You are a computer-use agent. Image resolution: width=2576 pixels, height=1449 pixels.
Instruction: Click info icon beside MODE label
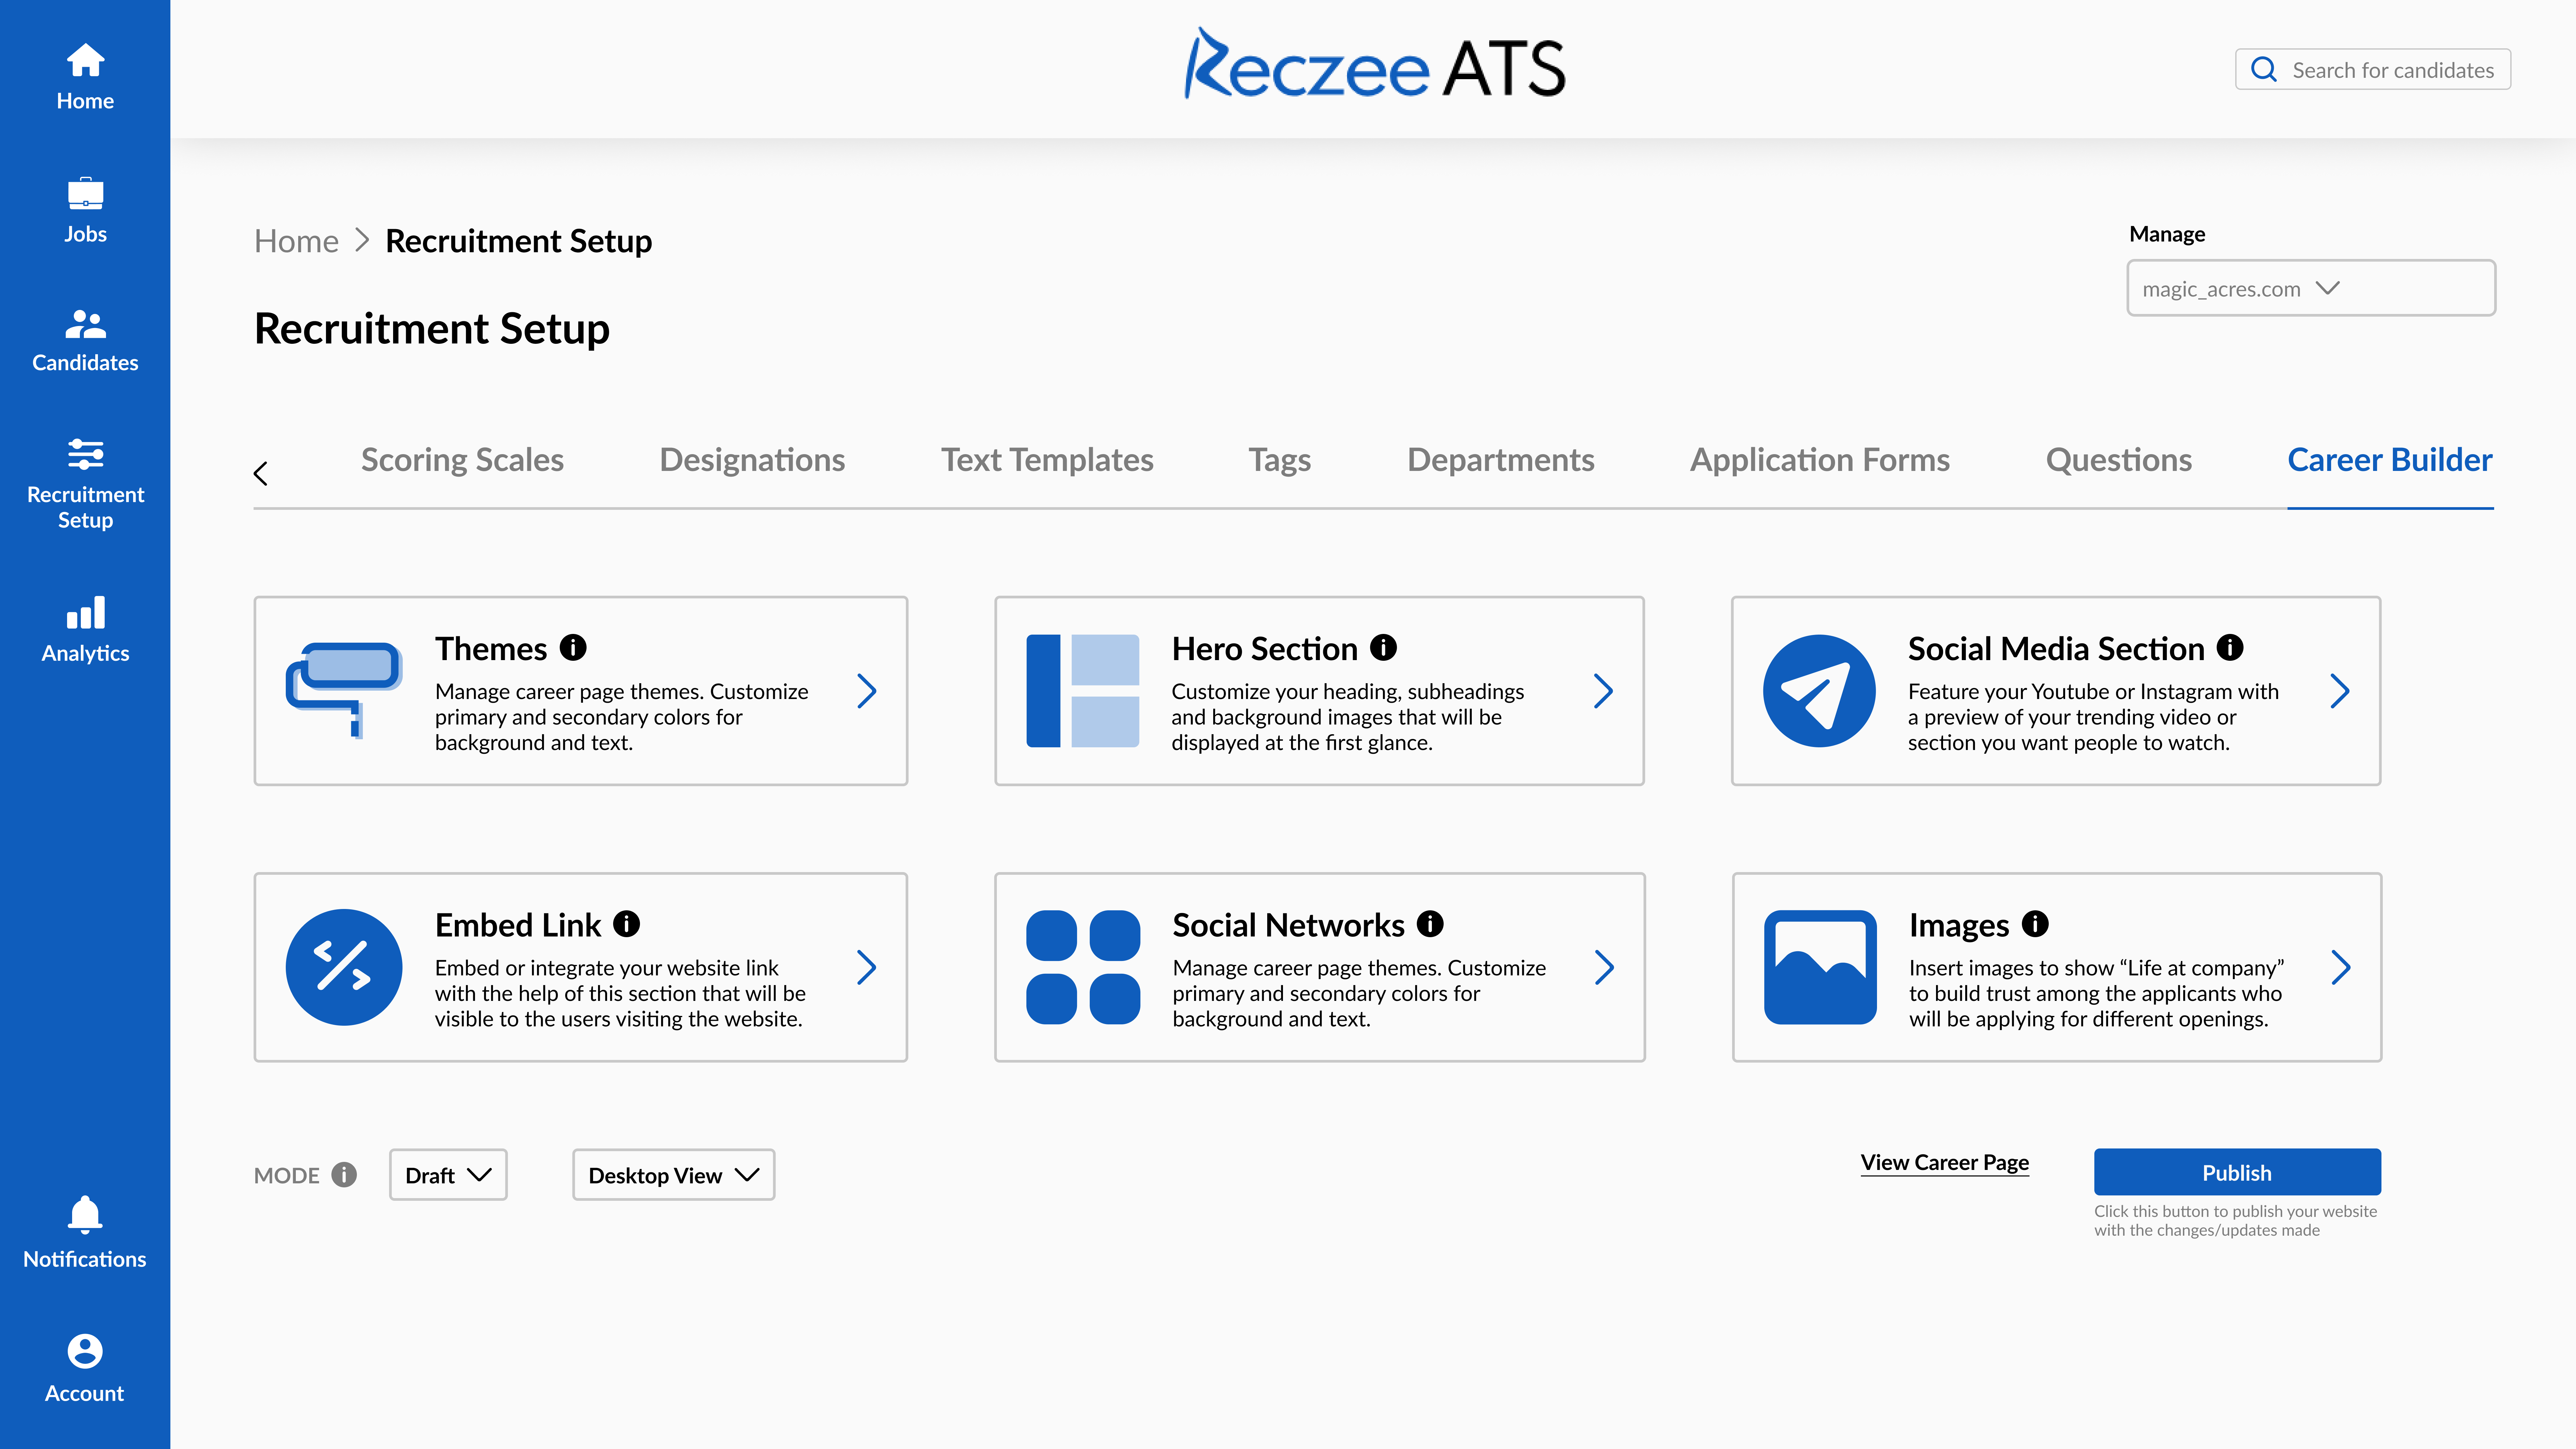click(x=344, y=1175)
